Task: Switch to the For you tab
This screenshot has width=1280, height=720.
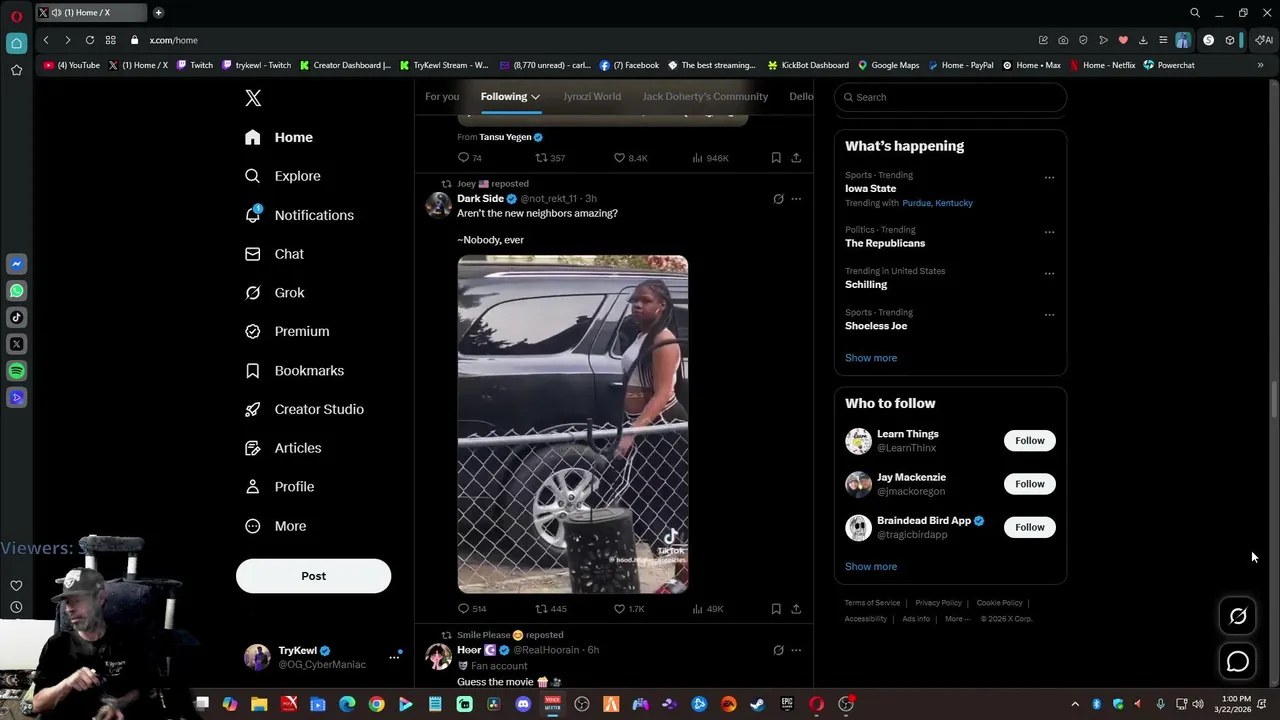Action: pos(442,97)
